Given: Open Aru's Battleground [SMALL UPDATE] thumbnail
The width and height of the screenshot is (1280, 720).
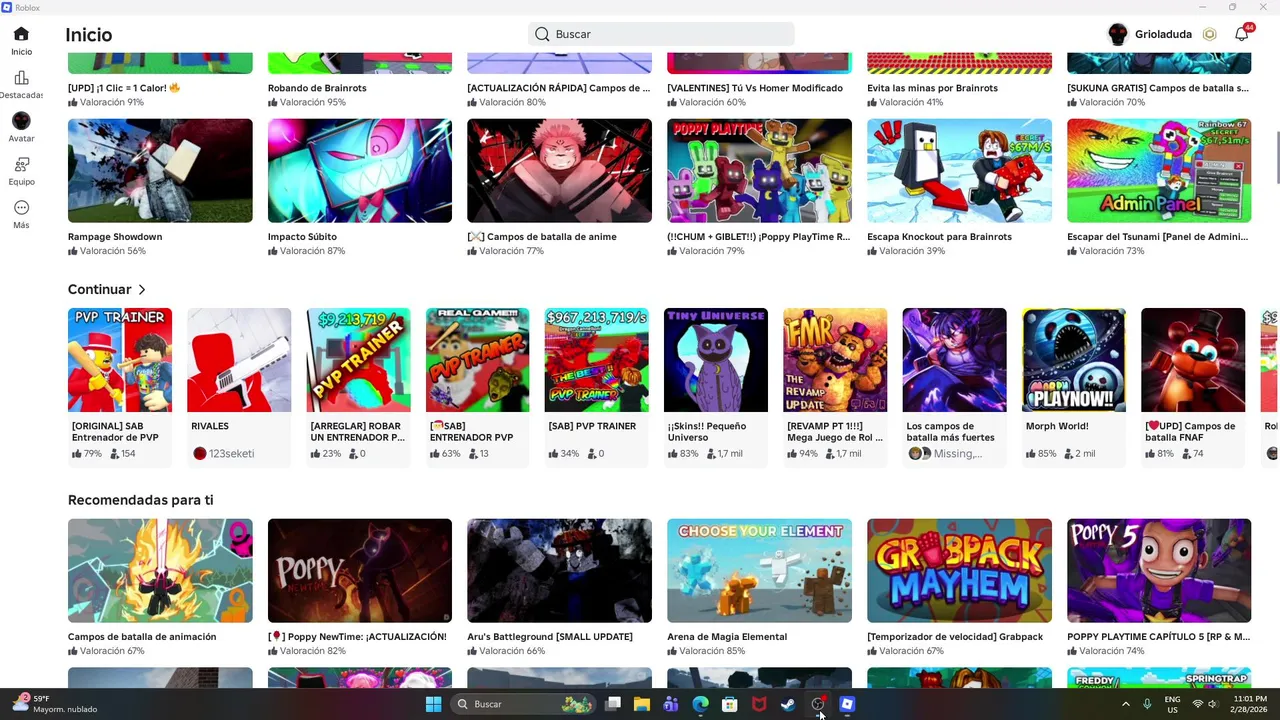Looking at the screenshot, I should 559,571.
